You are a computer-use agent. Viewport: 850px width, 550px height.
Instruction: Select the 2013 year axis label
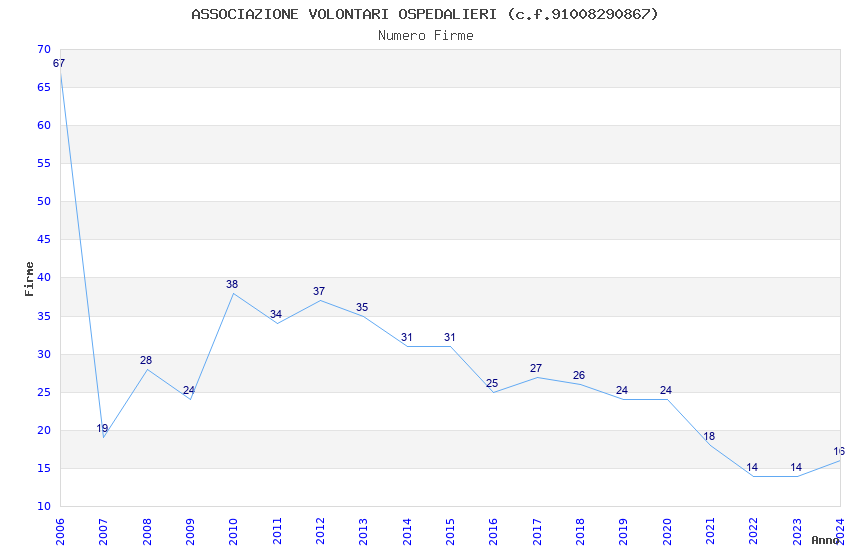tap(363, 532)
